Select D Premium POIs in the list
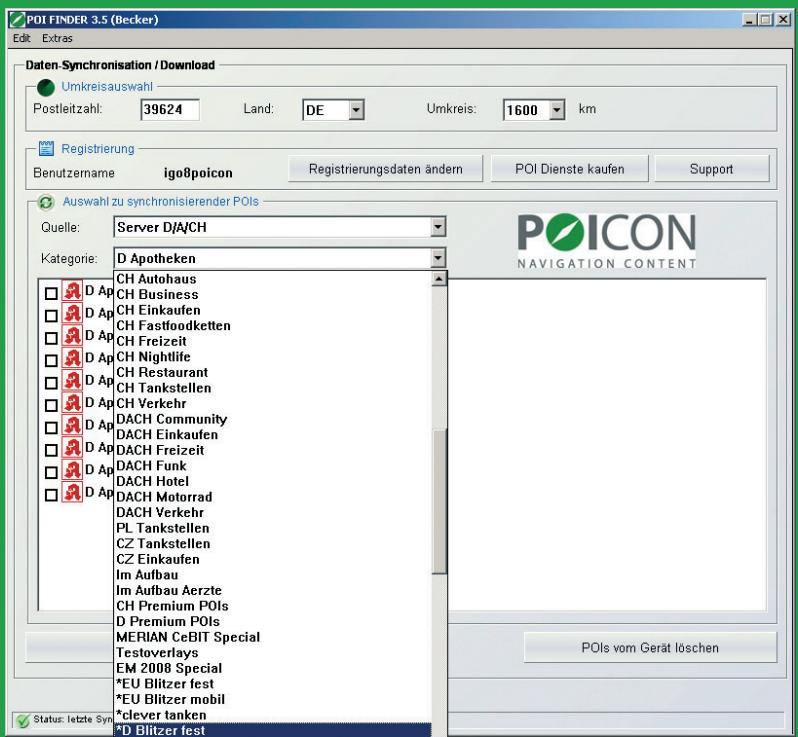Screen dimensions: 798x737 [x=273, y=621]
